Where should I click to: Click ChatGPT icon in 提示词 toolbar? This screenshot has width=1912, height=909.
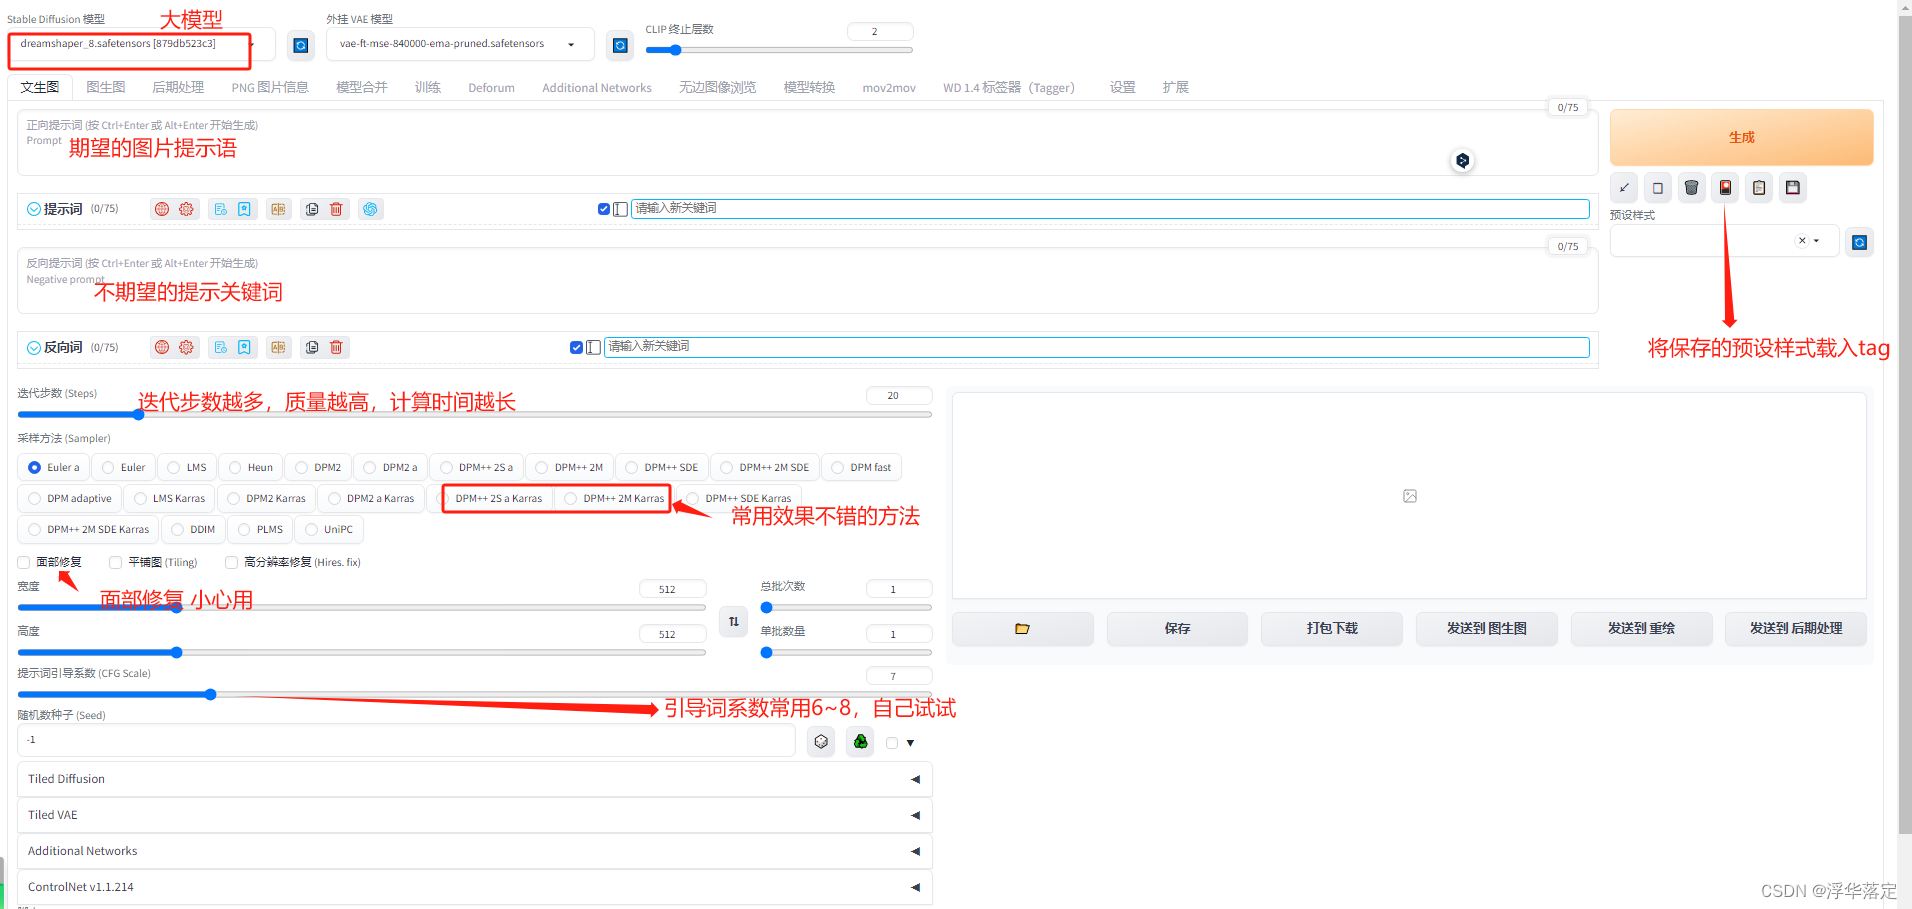pos(370,209)
